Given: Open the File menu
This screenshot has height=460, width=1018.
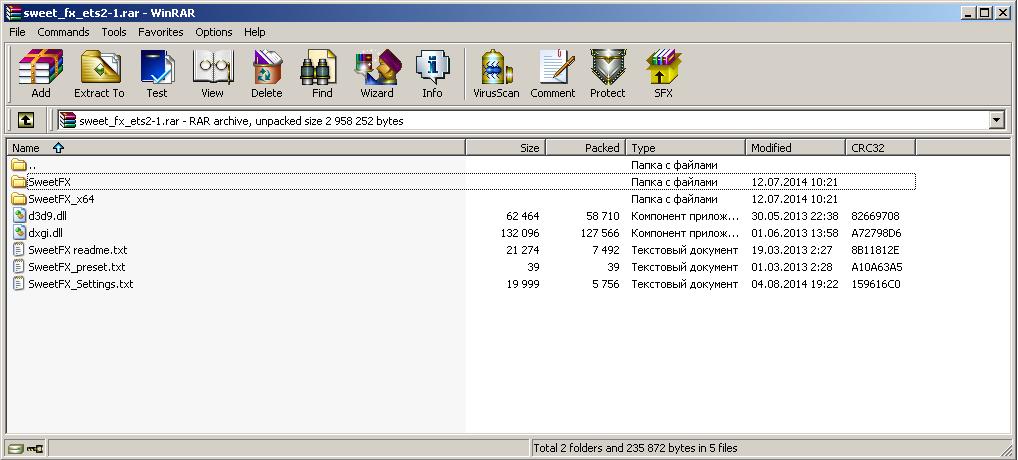Looking at the screenshot, I should (x=18, y=32).
